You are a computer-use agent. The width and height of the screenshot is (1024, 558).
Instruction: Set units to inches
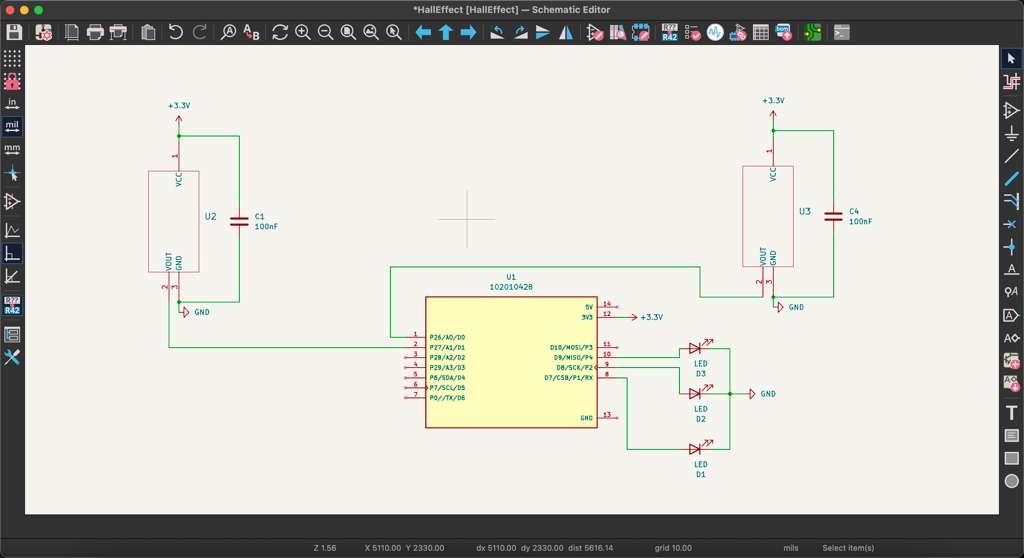coord(12,104)
